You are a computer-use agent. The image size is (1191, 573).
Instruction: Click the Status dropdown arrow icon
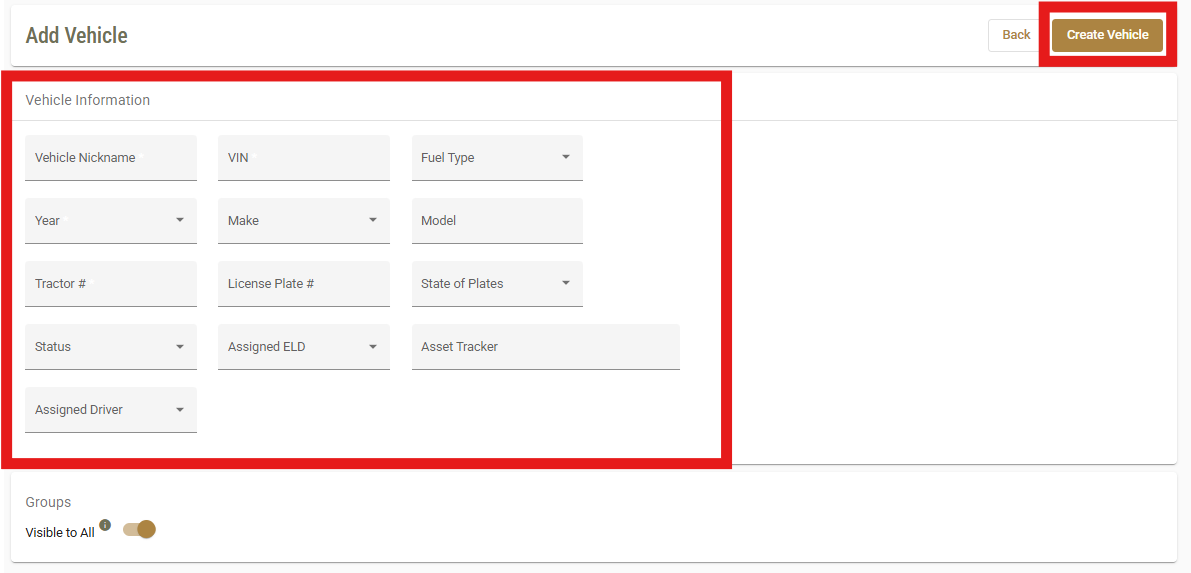click(x=180, y=347)
